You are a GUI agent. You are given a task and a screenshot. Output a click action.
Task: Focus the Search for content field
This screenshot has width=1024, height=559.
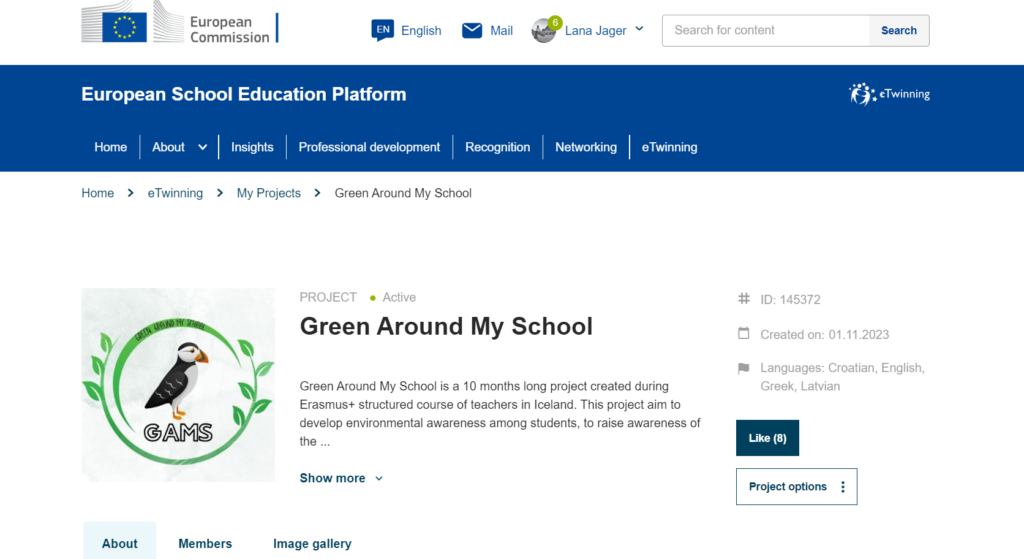coord(766,30)
